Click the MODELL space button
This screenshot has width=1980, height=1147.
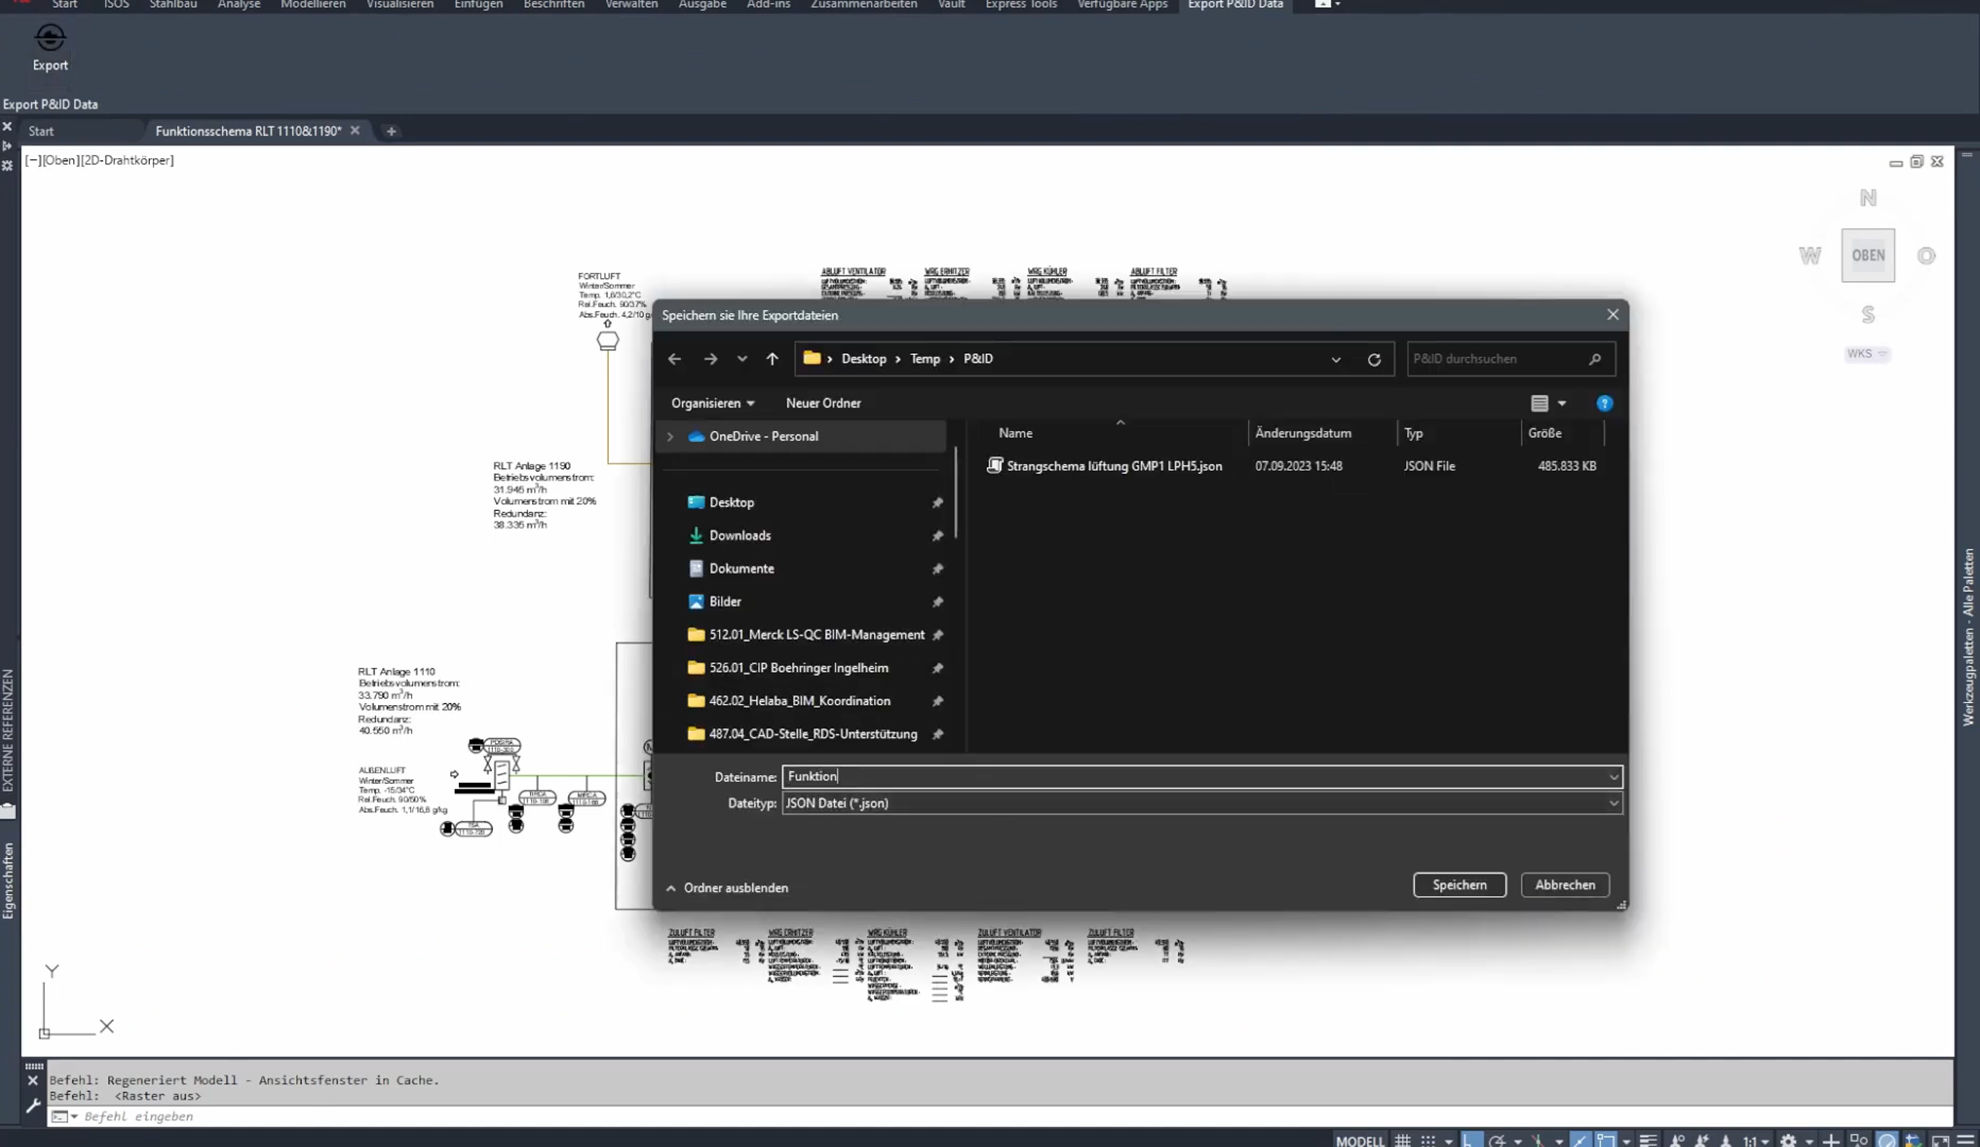pos(1360,1140)
